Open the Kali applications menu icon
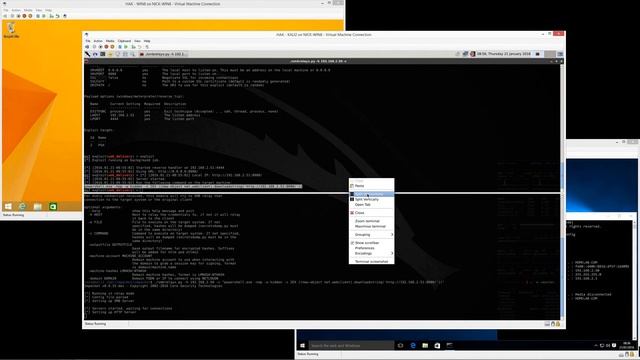The height and width of the screenshot is (360, 640). (87, 54)
